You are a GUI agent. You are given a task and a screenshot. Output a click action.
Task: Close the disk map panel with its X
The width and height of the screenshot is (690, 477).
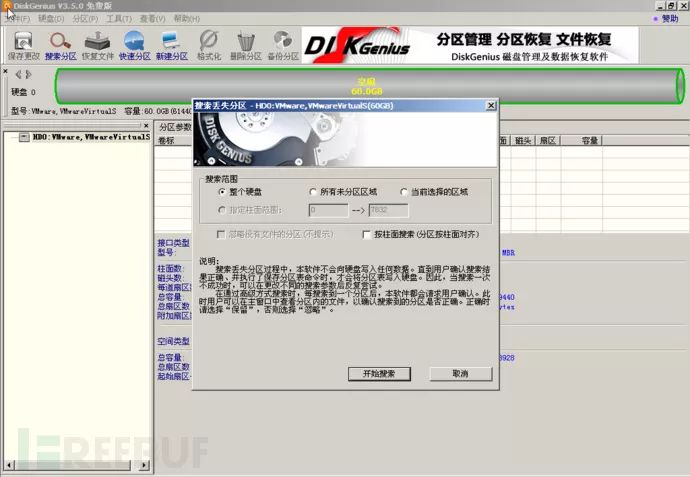[x=5, y=71]
